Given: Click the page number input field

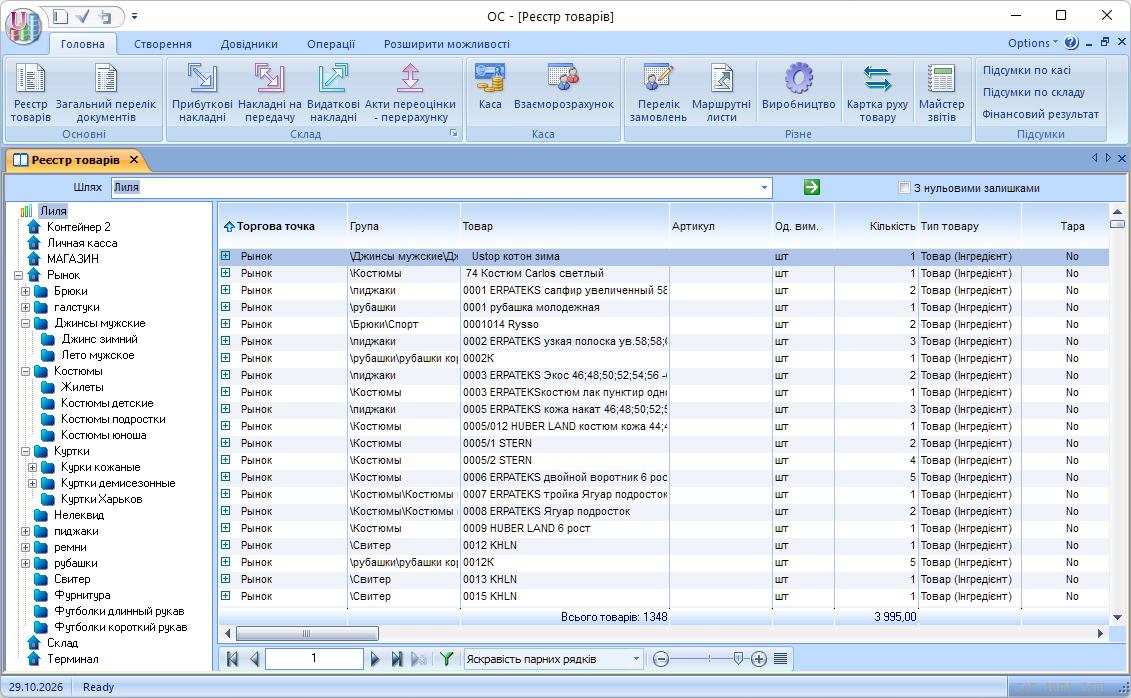Looking at the screenshot, I should pyautogui.click(x=314, y=658).
